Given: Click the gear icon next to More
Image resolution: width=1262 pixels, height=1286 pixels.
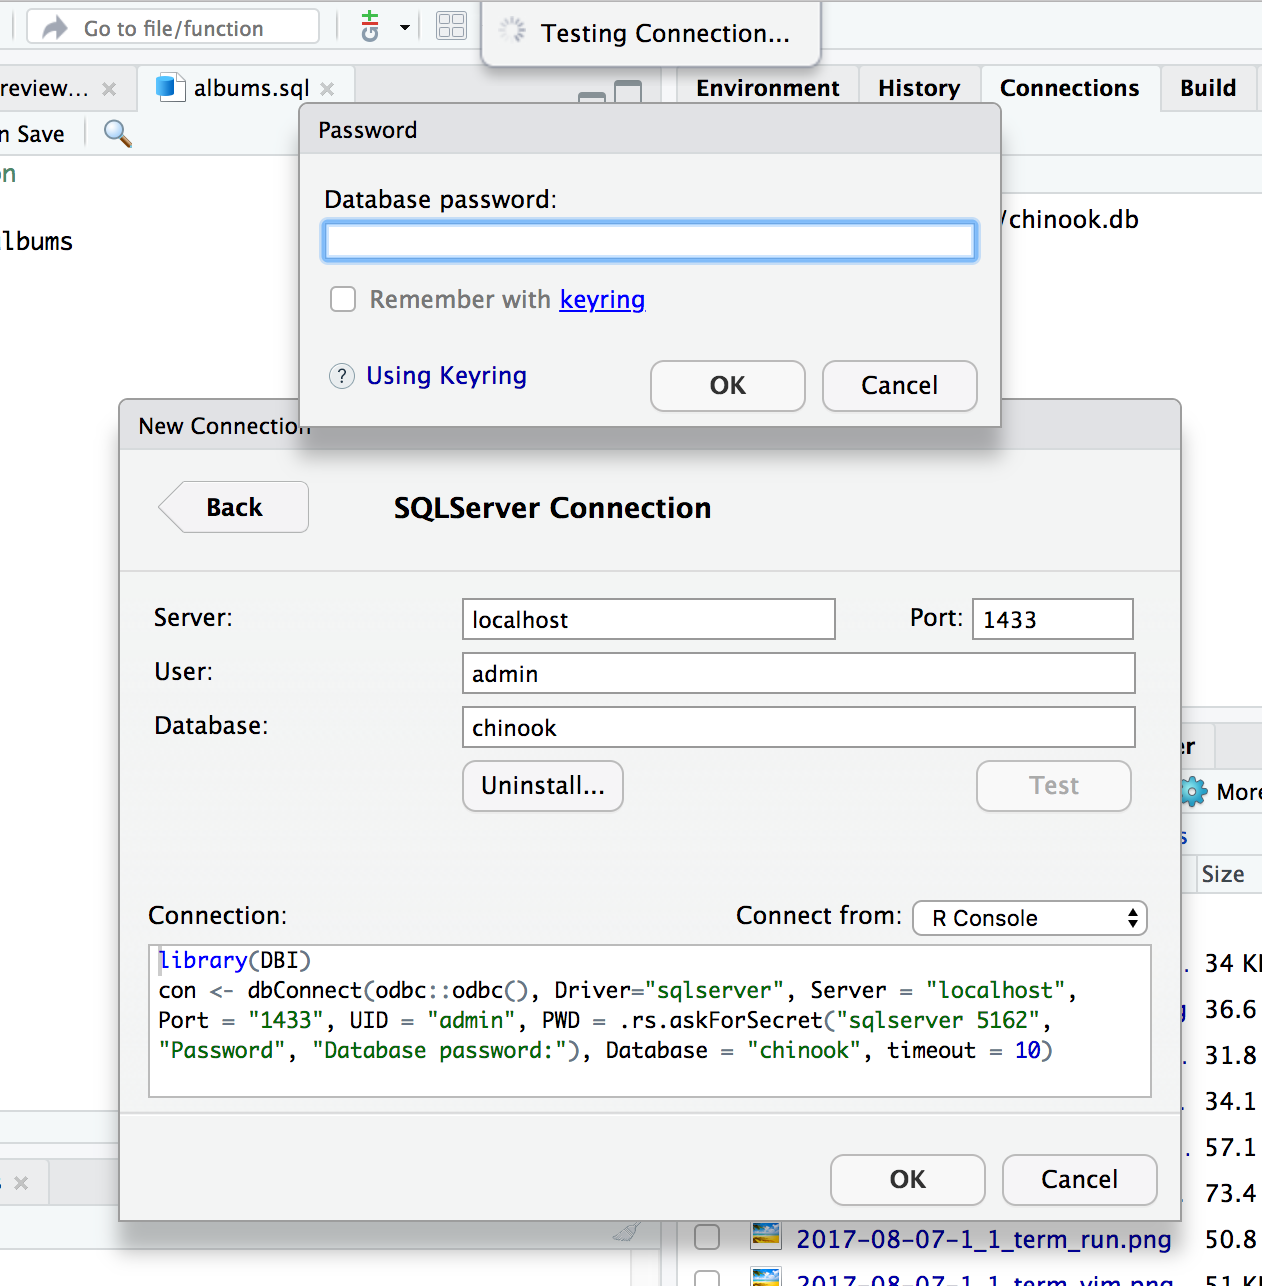Looking at the screenshot, I should tap(1194, 792).
